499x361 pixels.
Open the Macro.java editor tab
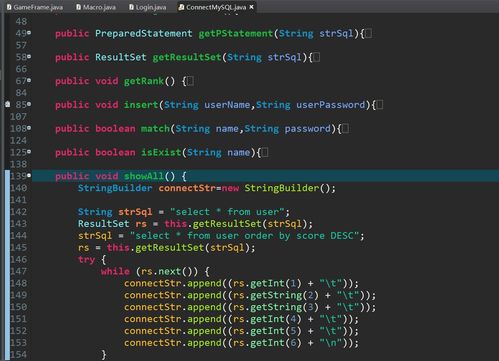[x=96, y=7]
